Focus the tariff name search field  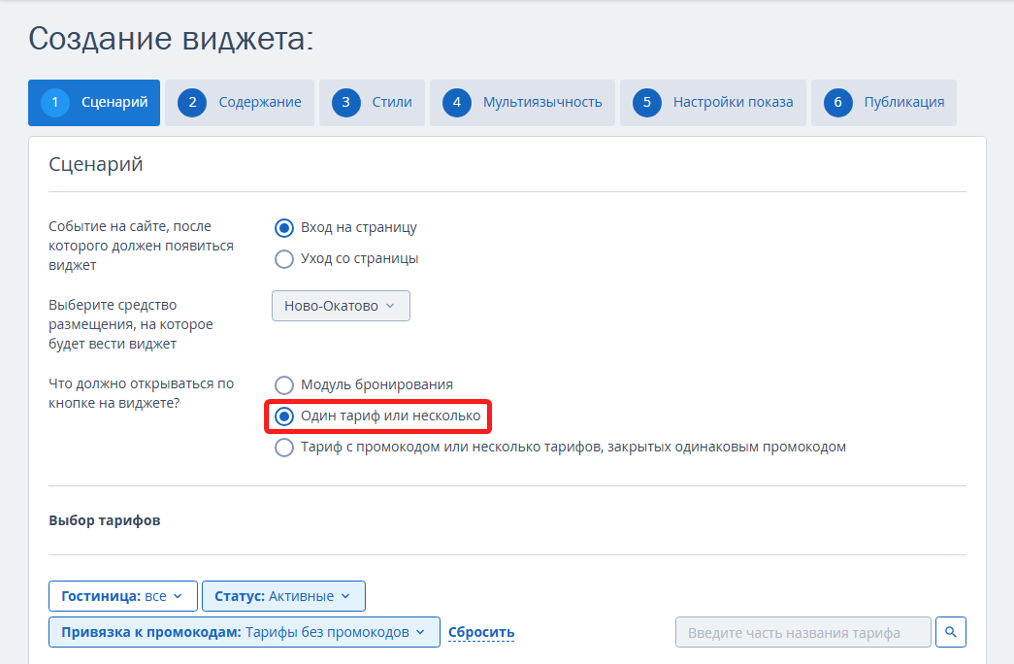(x=803, y=632)
